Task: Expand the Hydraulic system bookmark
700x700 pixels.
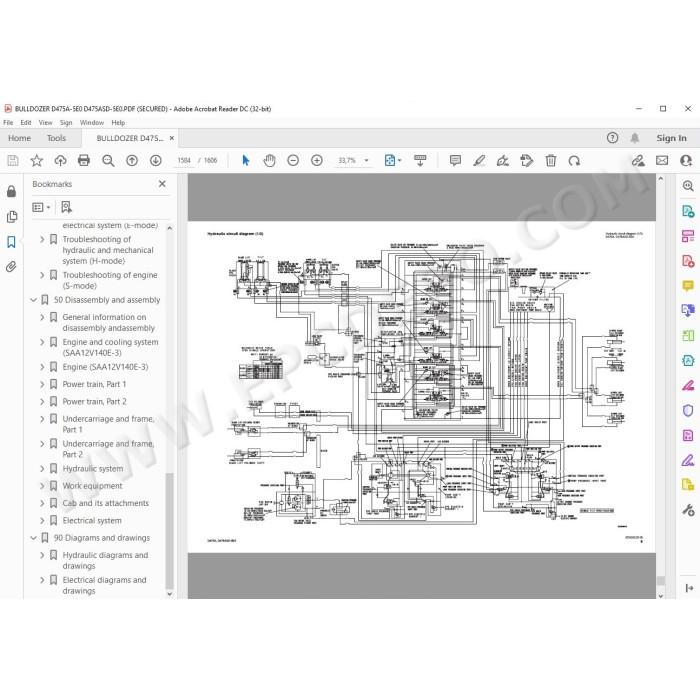Action: click(42, 469)
